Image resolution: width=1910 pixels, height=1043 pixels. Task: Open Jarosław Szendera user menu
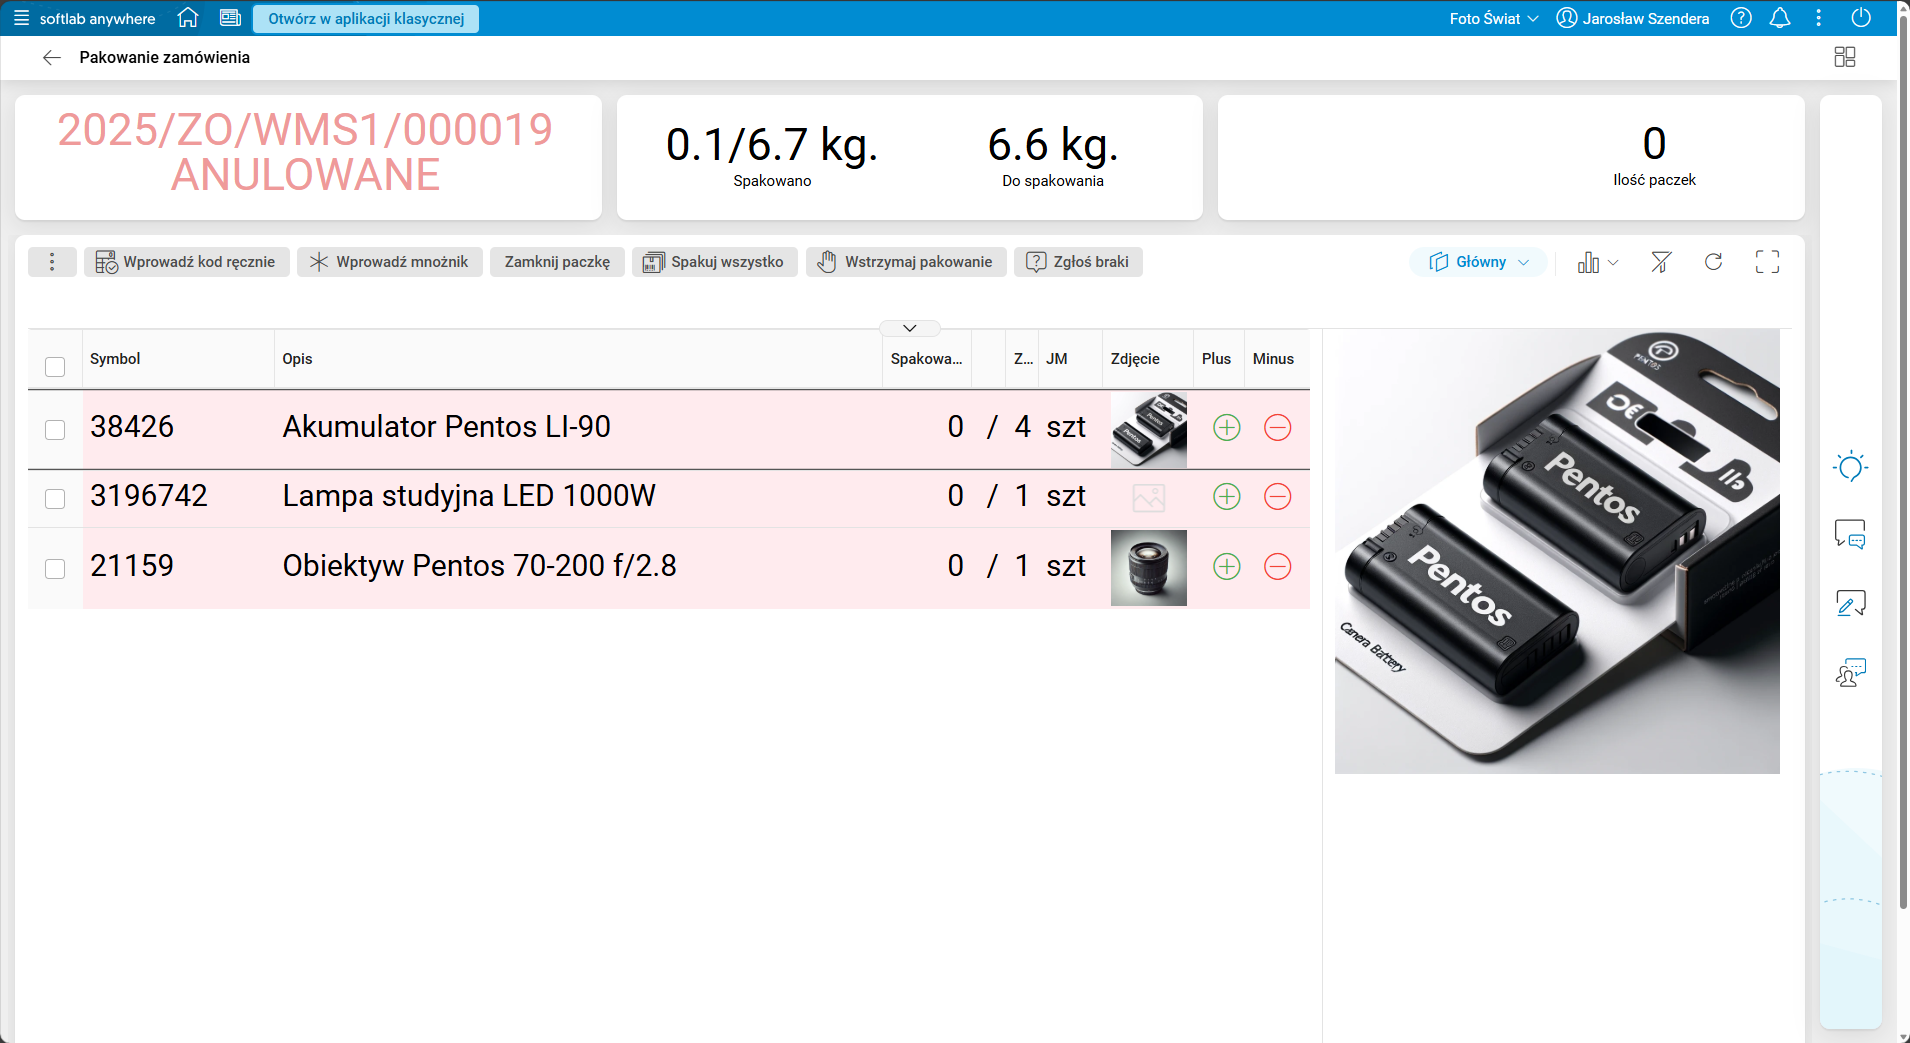coord(1633,18)
